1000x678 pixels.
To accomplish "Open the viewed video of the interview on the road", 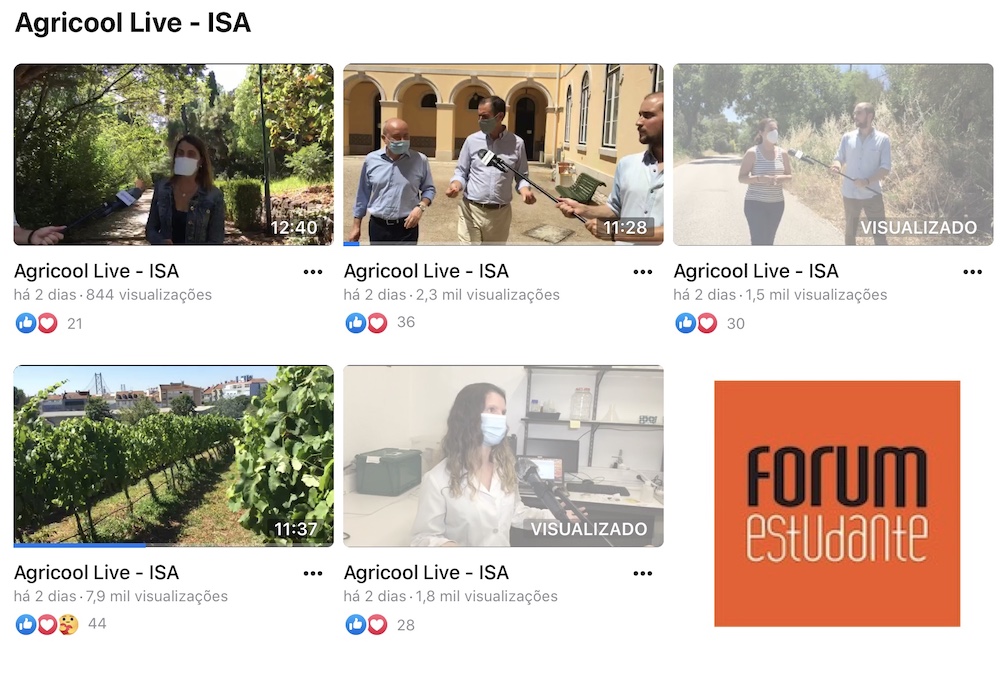I will coord(833,154).
